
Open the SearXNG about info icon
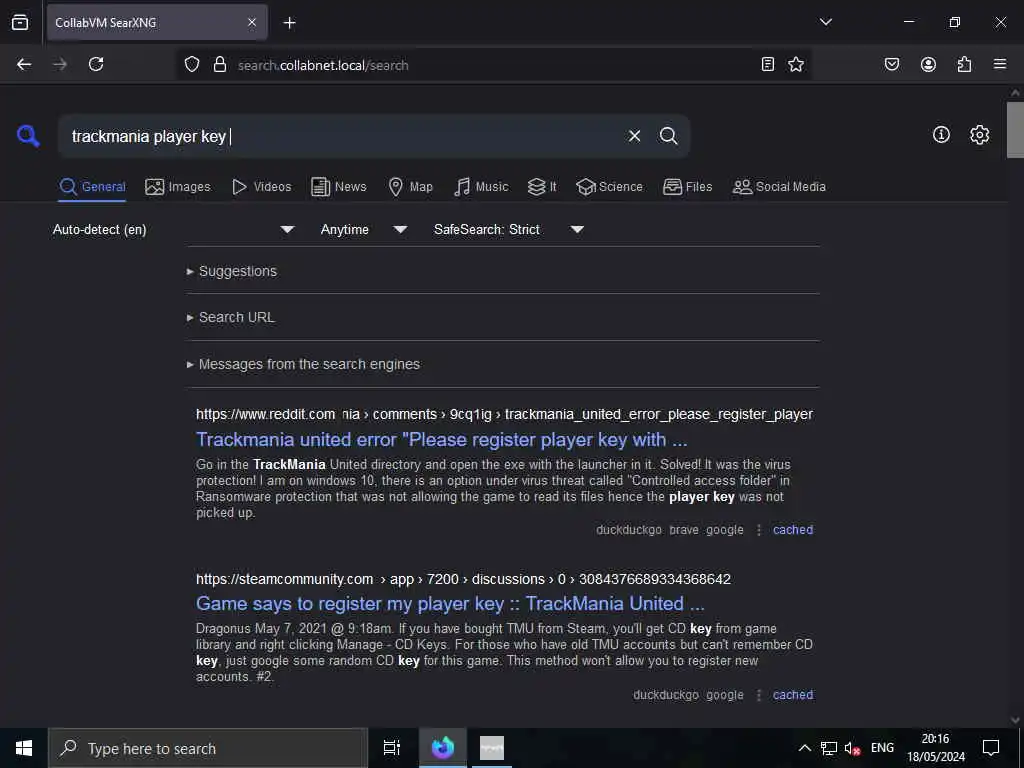[x=941, y=135]
